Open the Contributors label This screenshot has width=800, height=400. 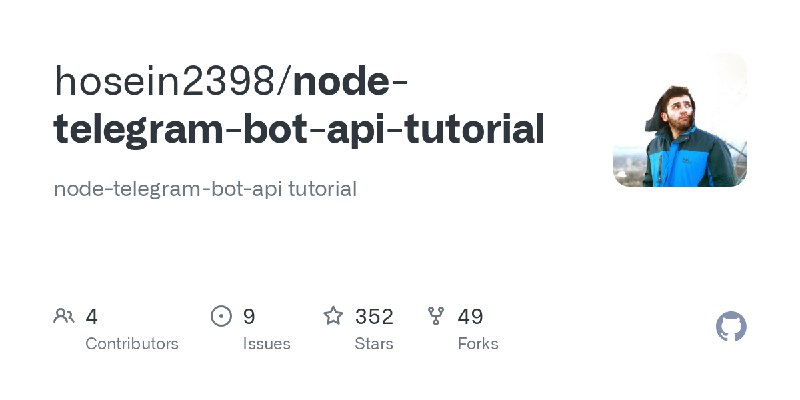tap(132, 344)
